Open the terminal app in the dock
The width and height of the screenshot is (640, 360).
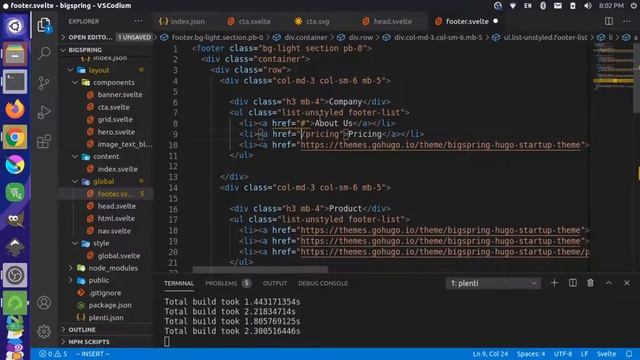tap(15, 82)
